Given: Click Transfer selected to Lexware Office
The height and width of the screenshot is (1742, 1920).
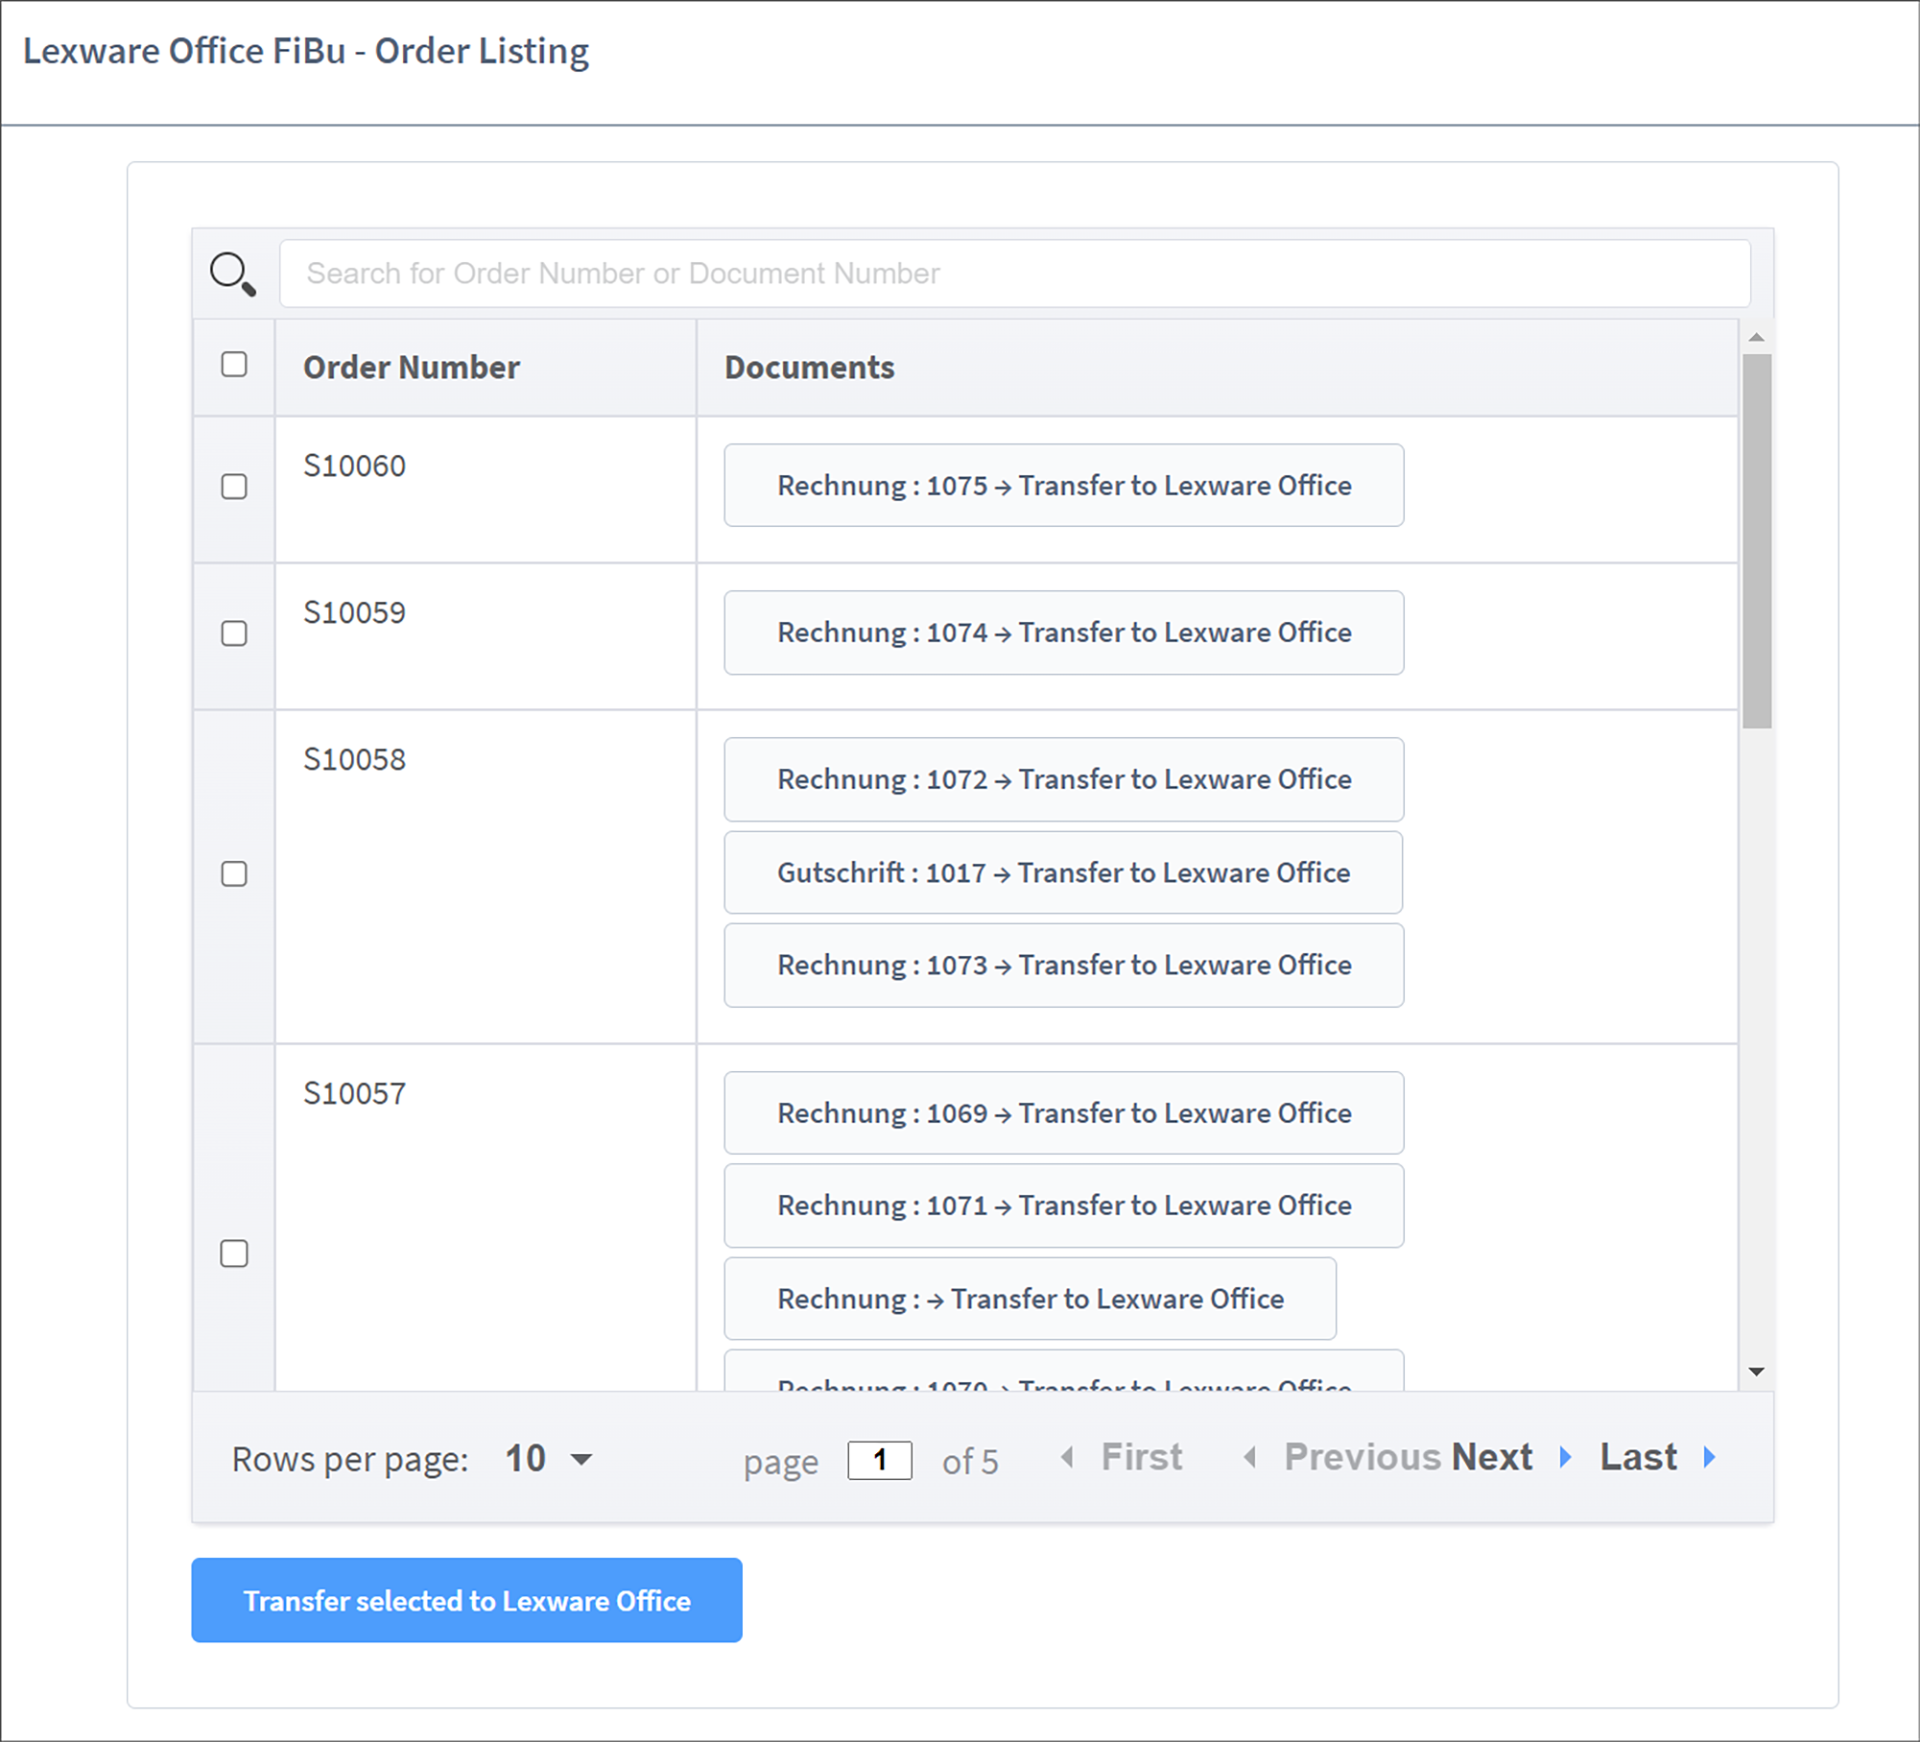Looking at the screenshot, I should [467, 1600].
